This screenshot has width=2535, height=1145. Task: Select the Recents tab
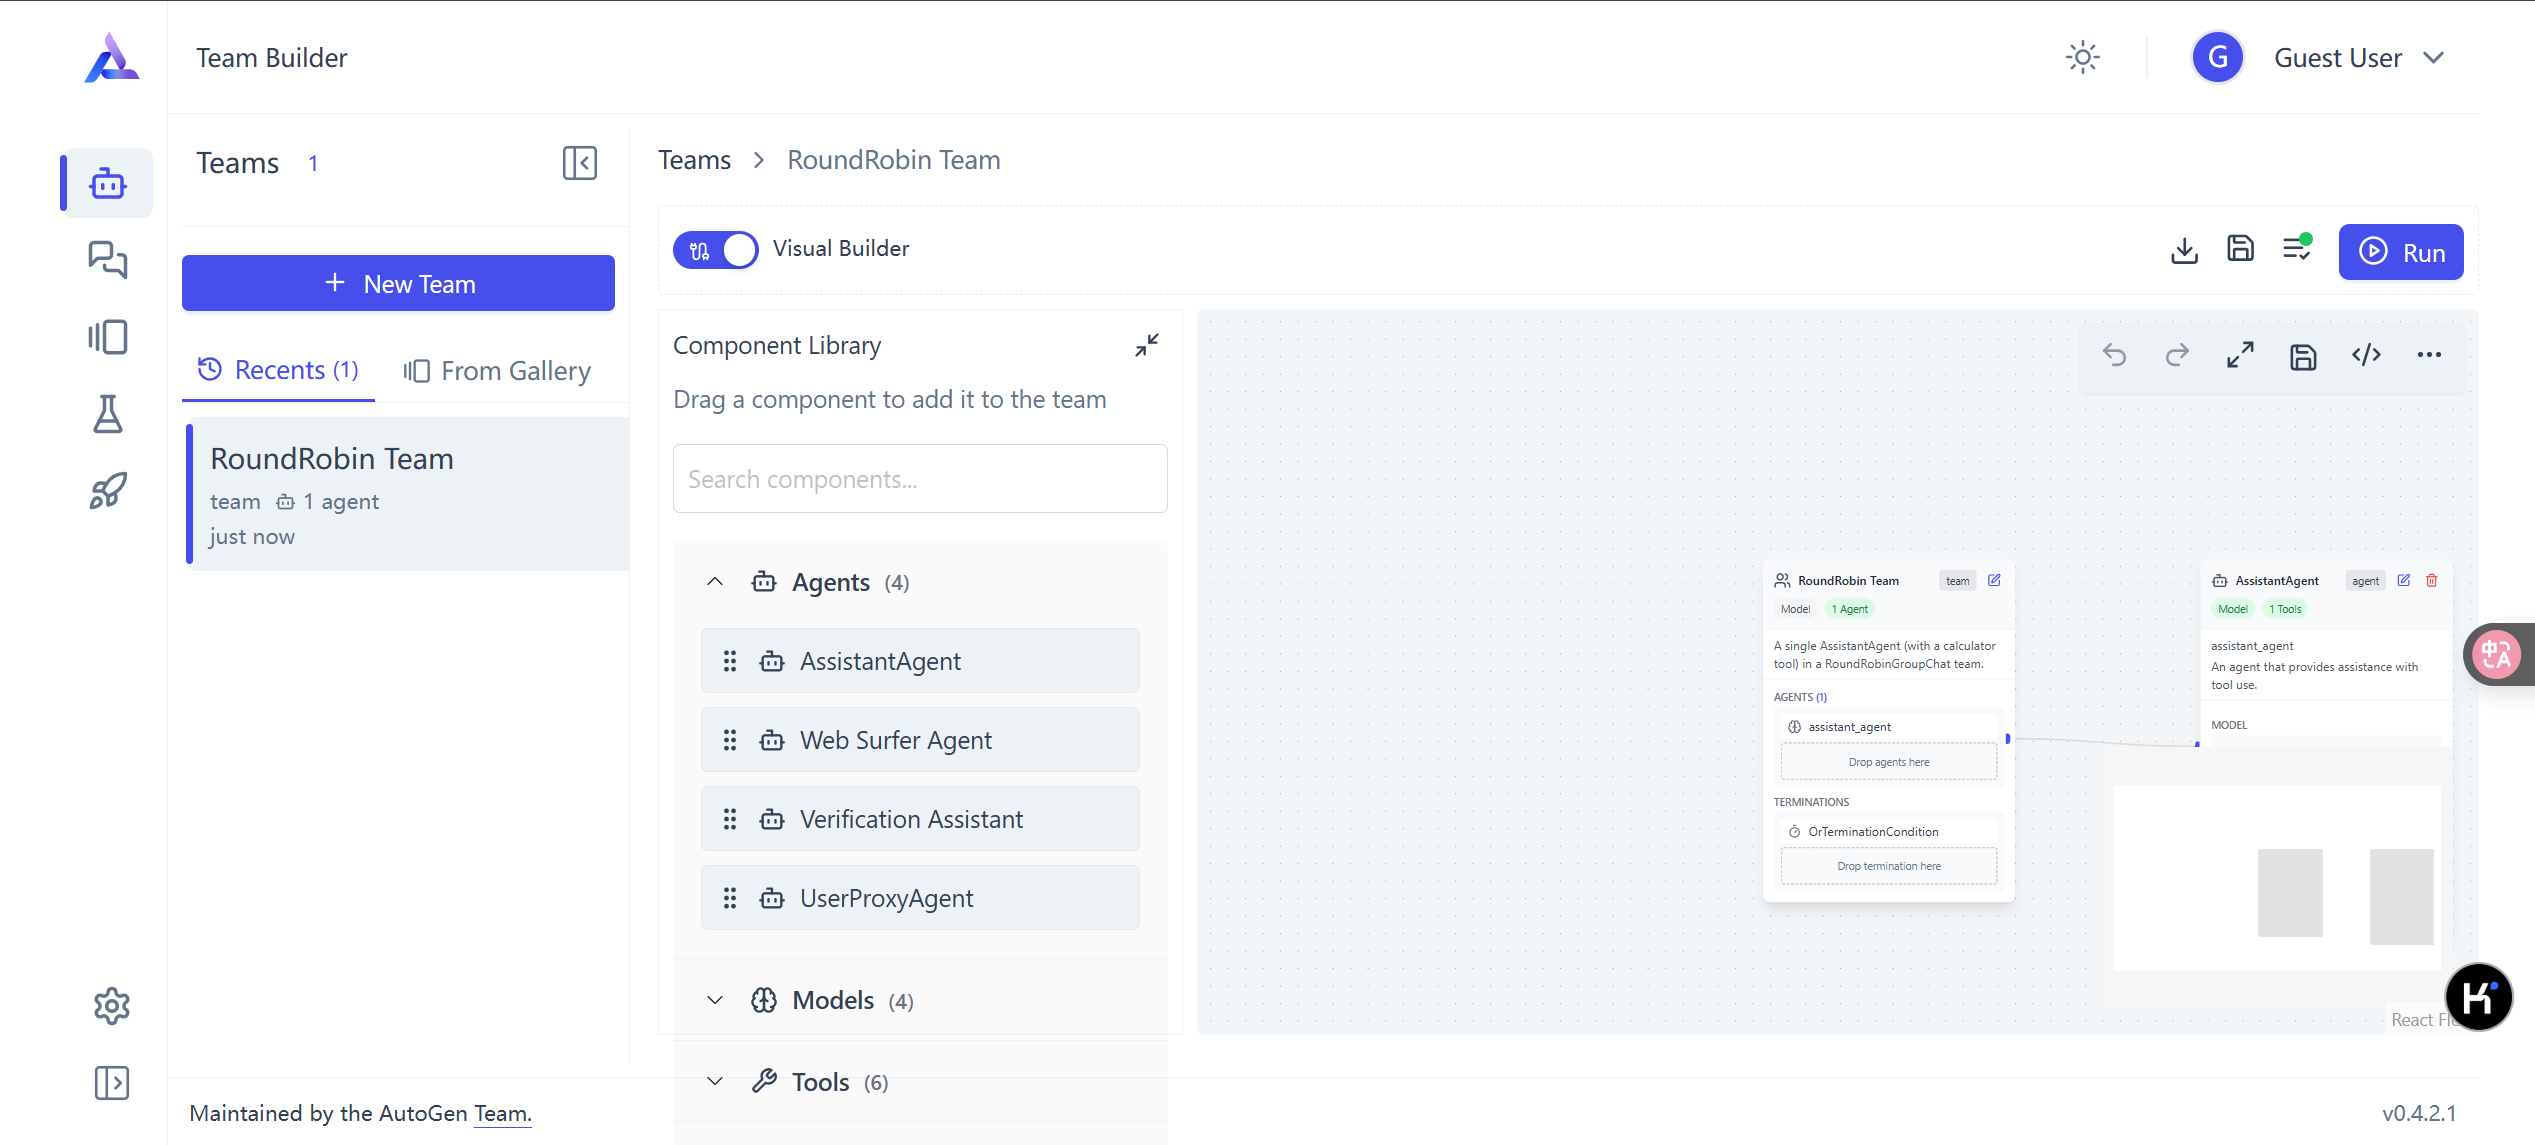pyautogui.click(x=278, y=370)
